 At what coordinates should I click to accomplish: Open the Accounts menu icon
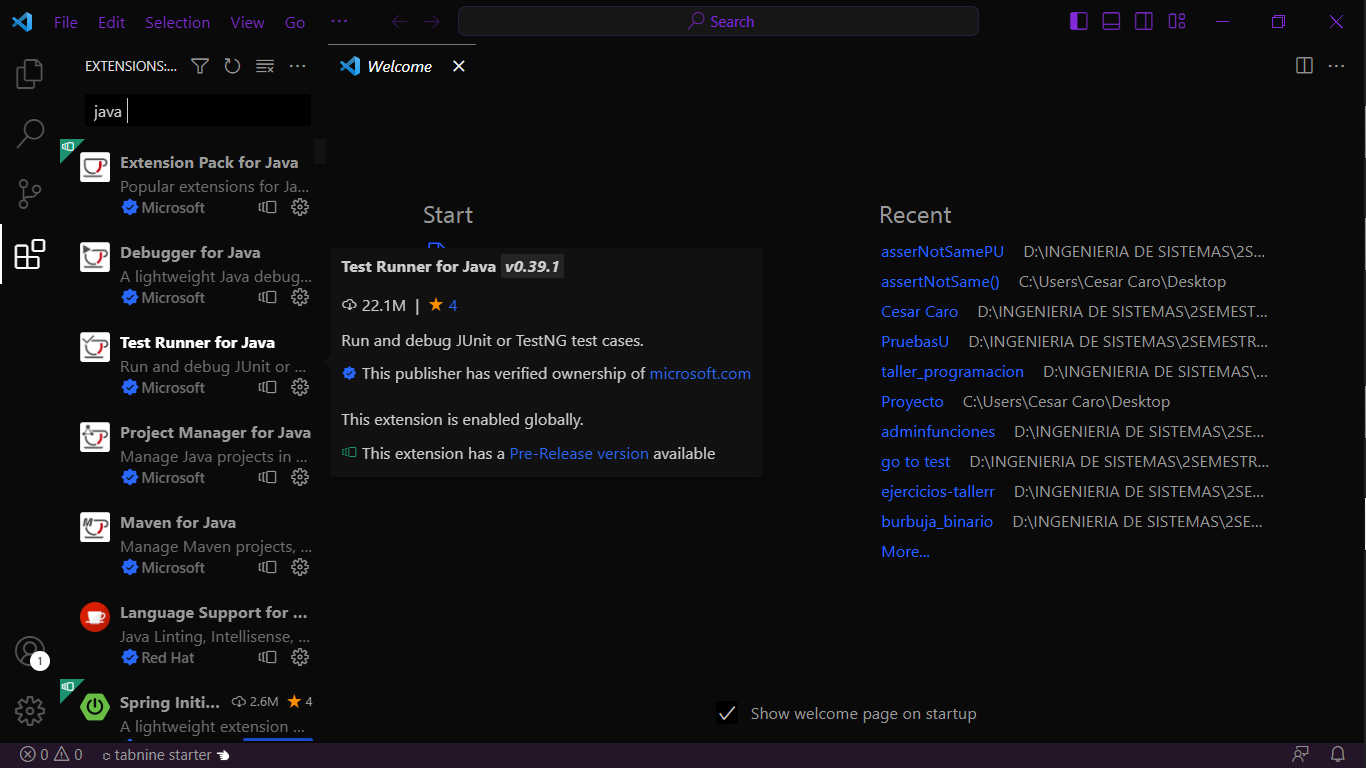30,651
